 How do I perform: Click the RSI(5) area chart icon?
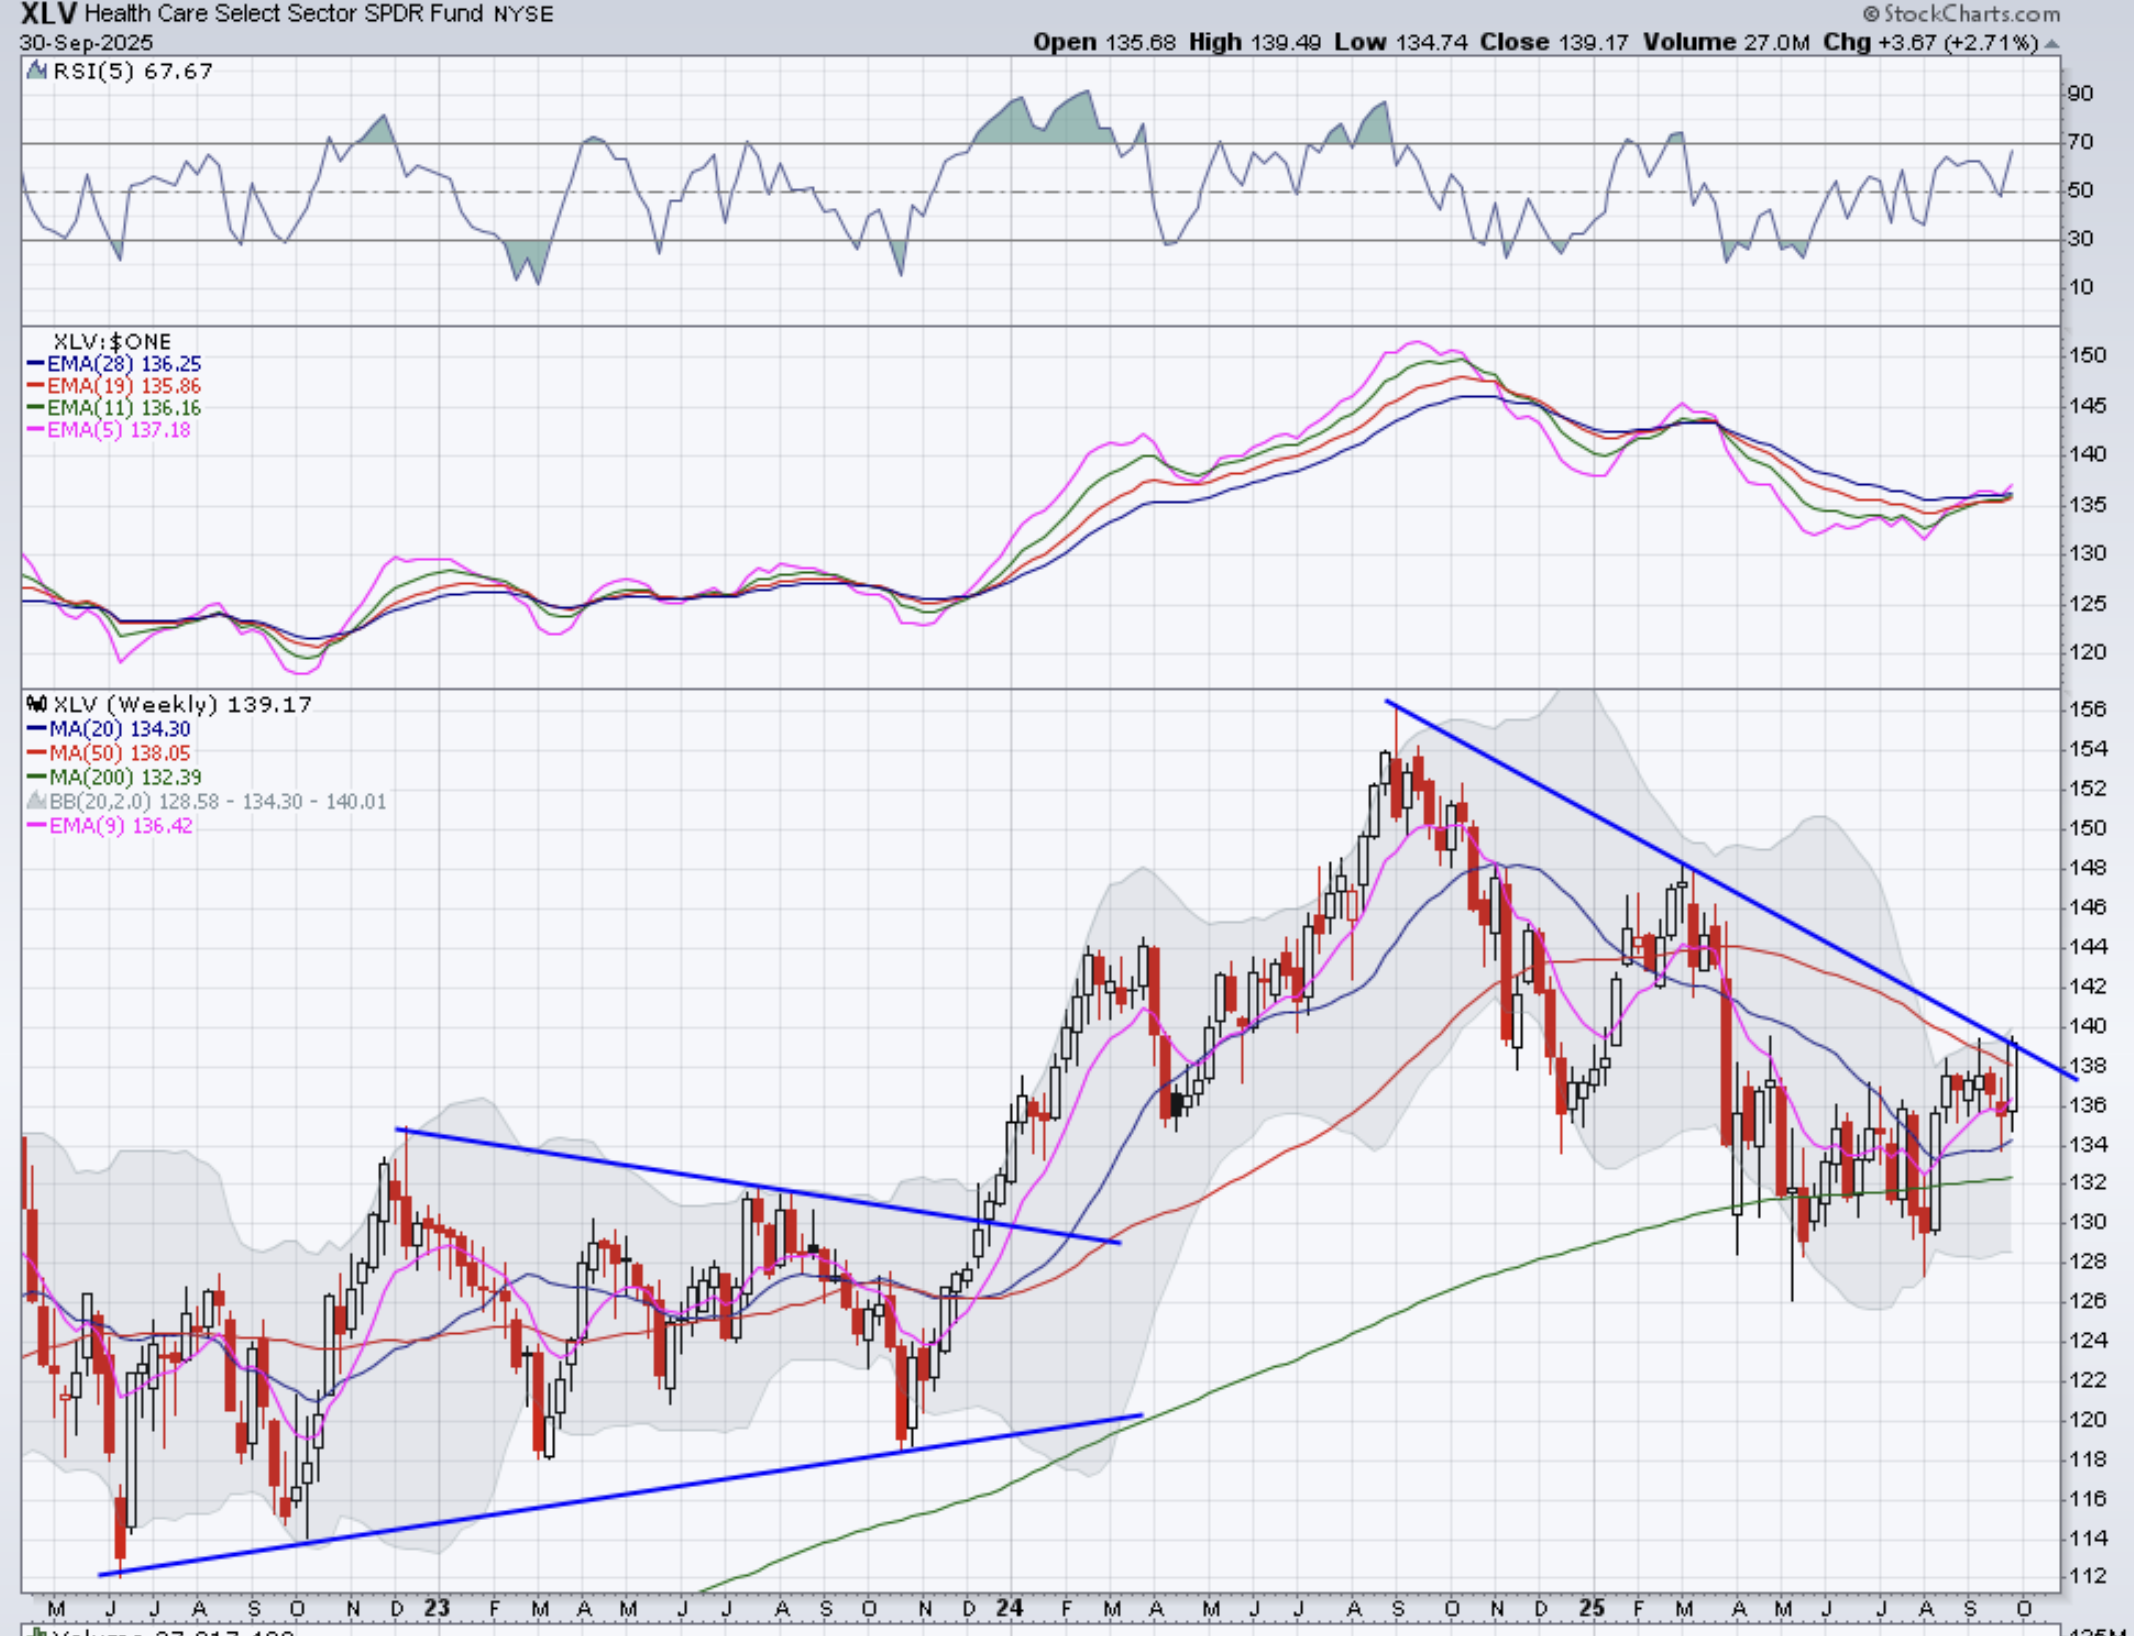[x=37, y=70]
